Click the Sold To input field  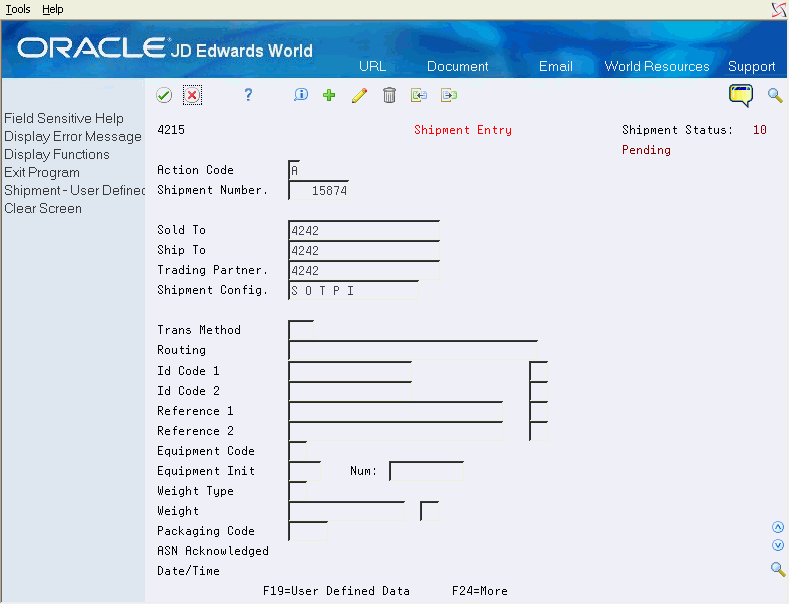click(x=364, y=230)
